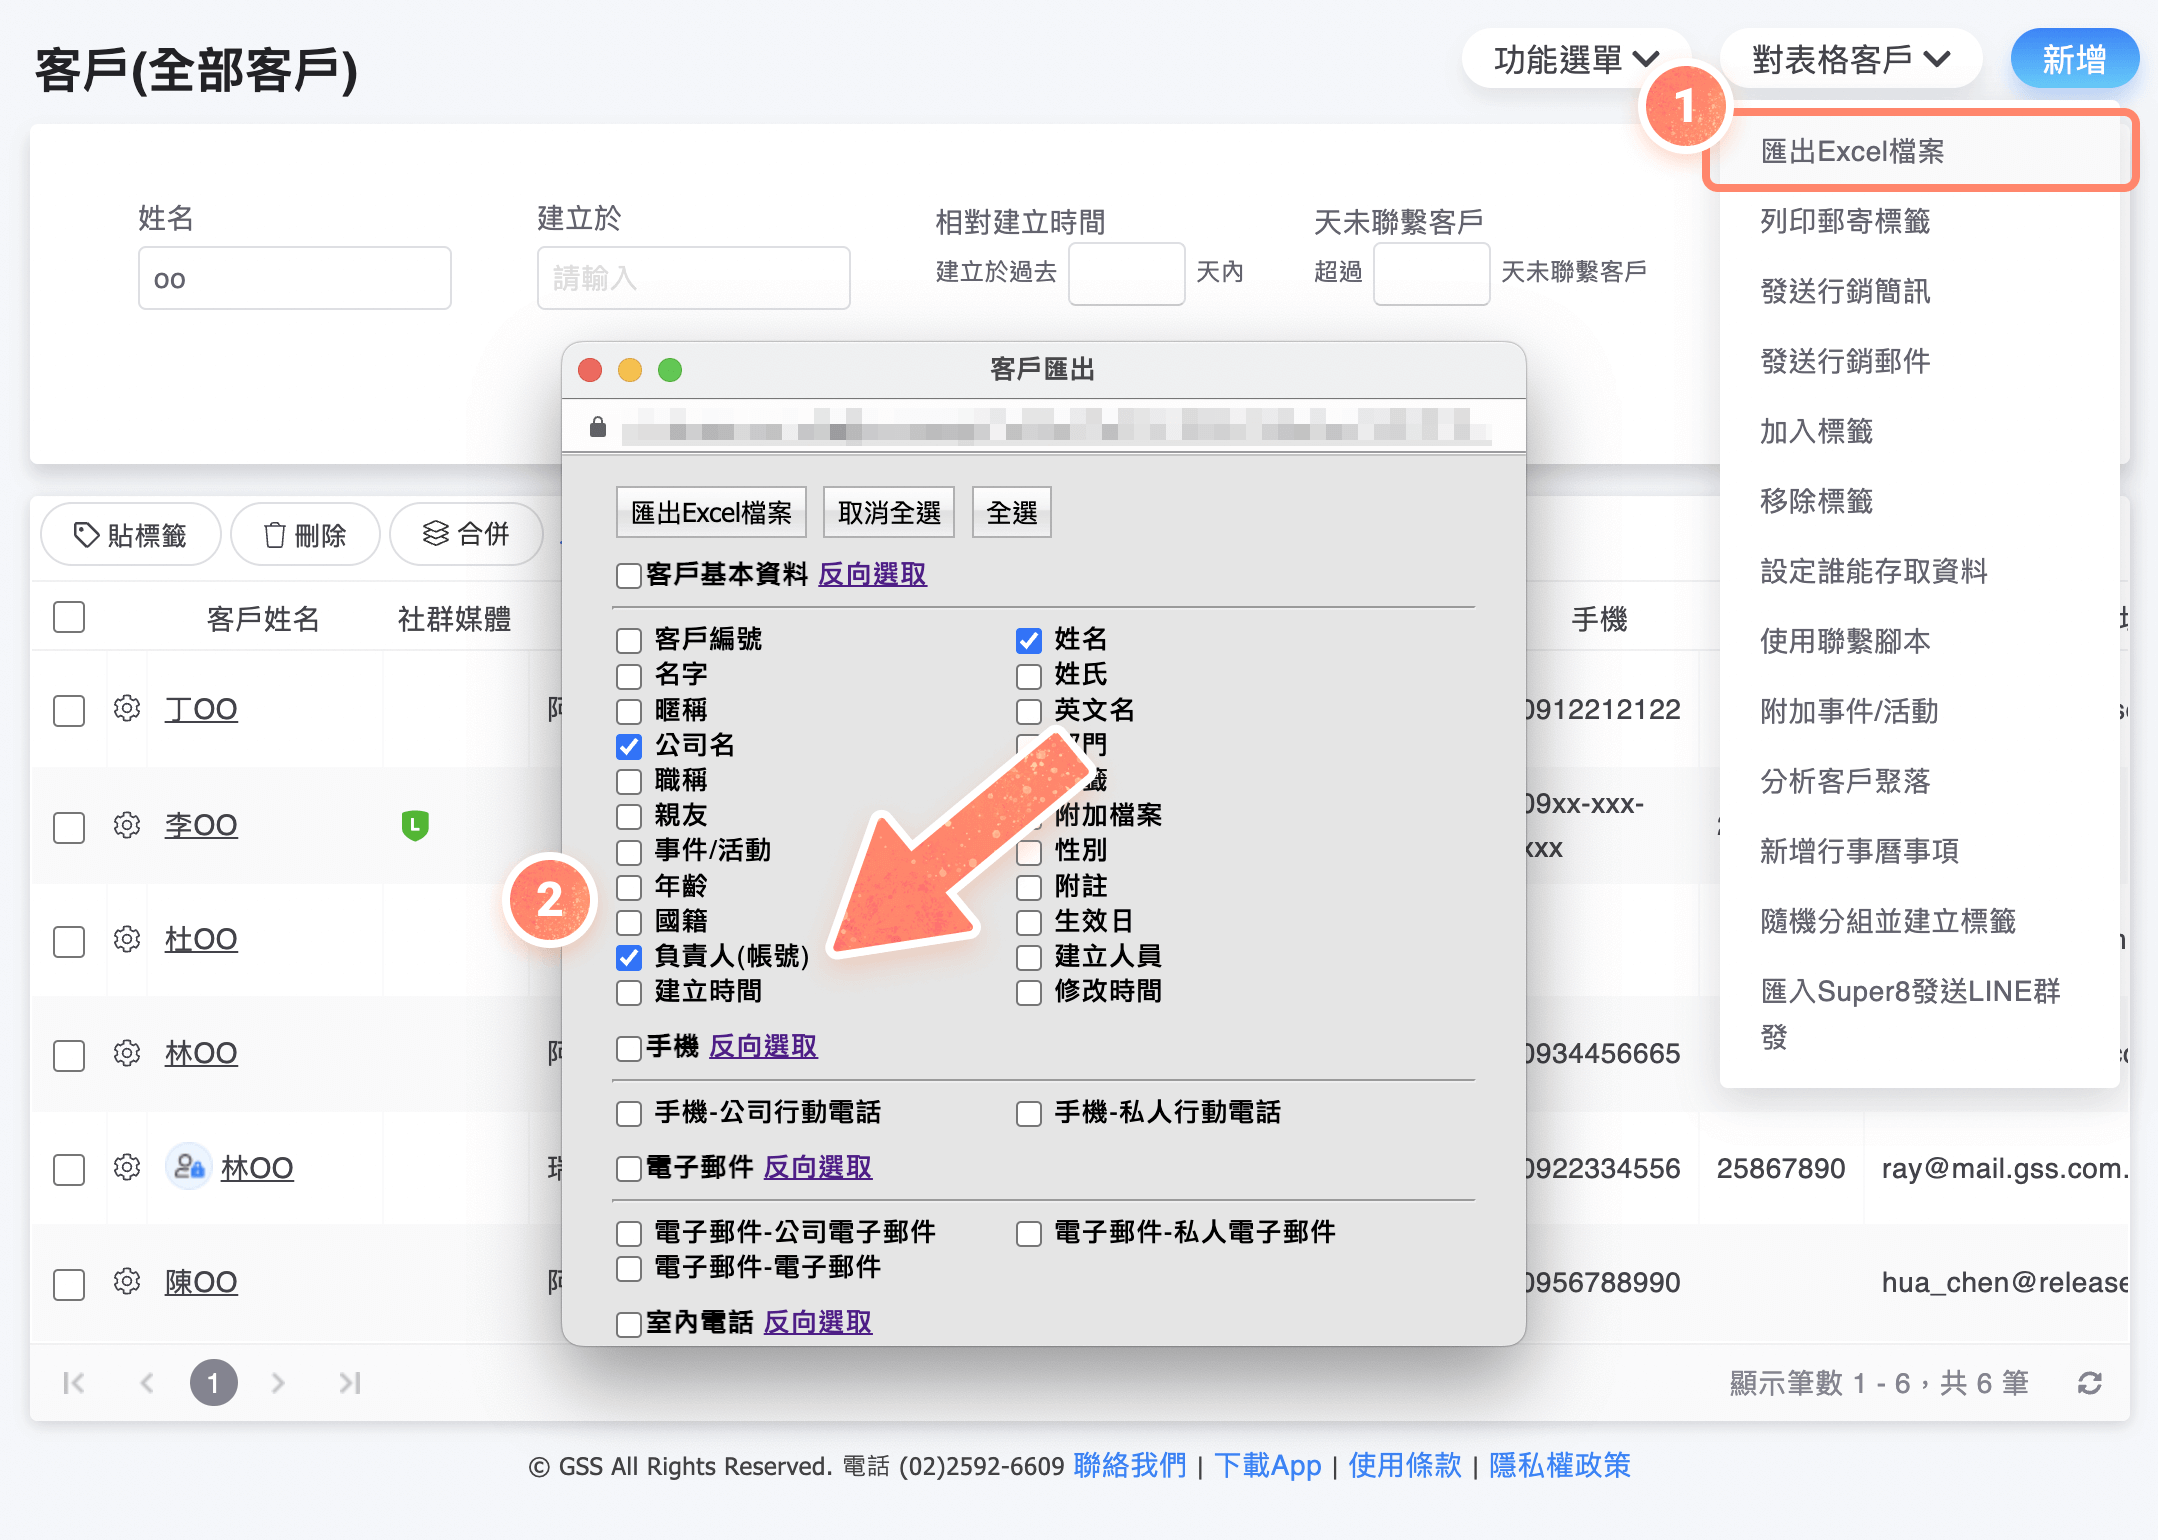This screenshot has height=1540, width=2158.
Task: Click 反向選取 link beside 手機
Action: (x=763, y=1046)
